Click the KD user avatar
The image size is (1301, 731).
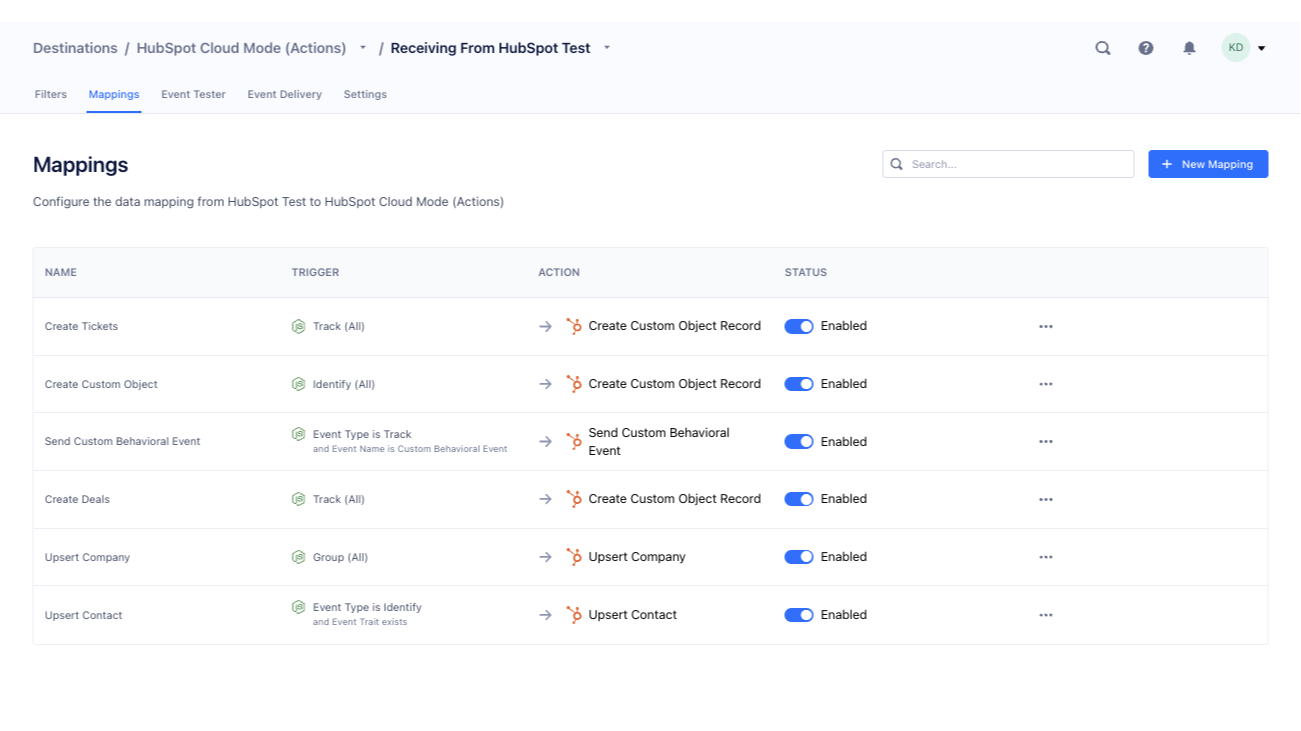coord(1236,48)
